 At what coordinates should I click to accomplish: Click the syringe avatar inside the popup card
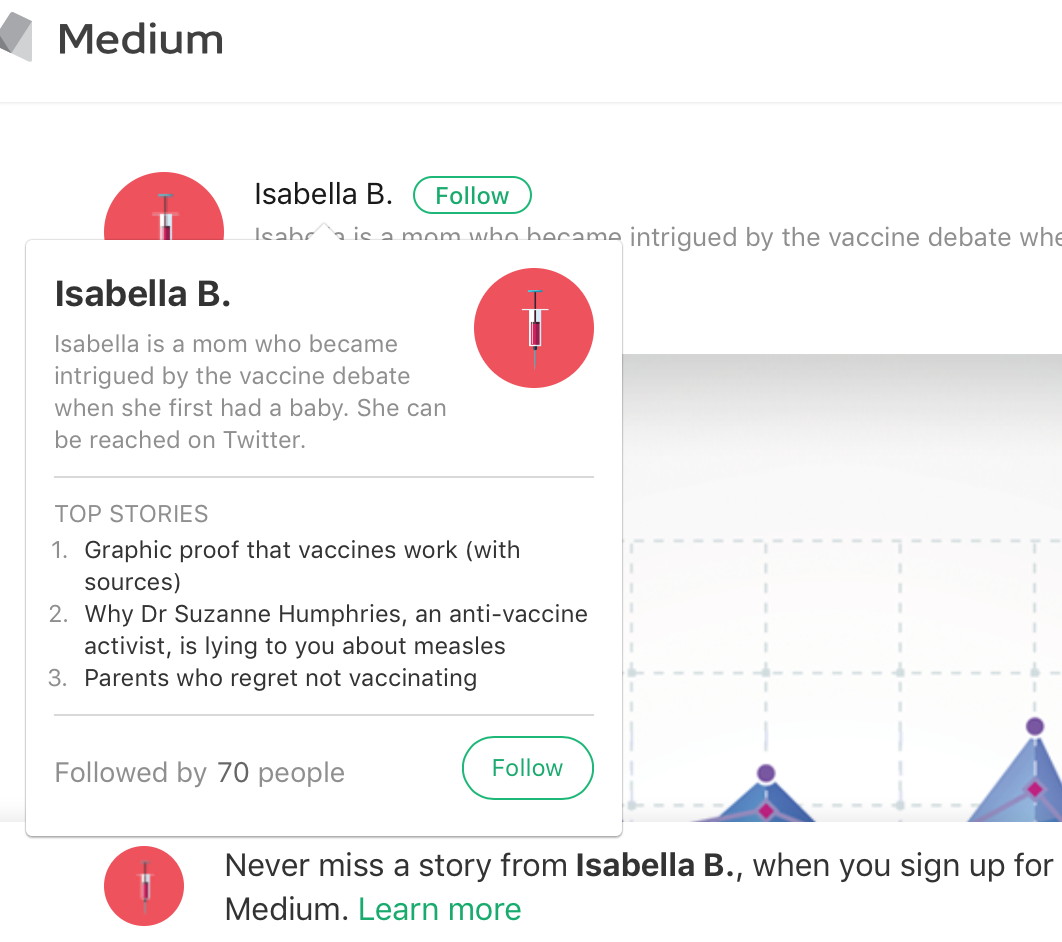(x=533, y=328)
